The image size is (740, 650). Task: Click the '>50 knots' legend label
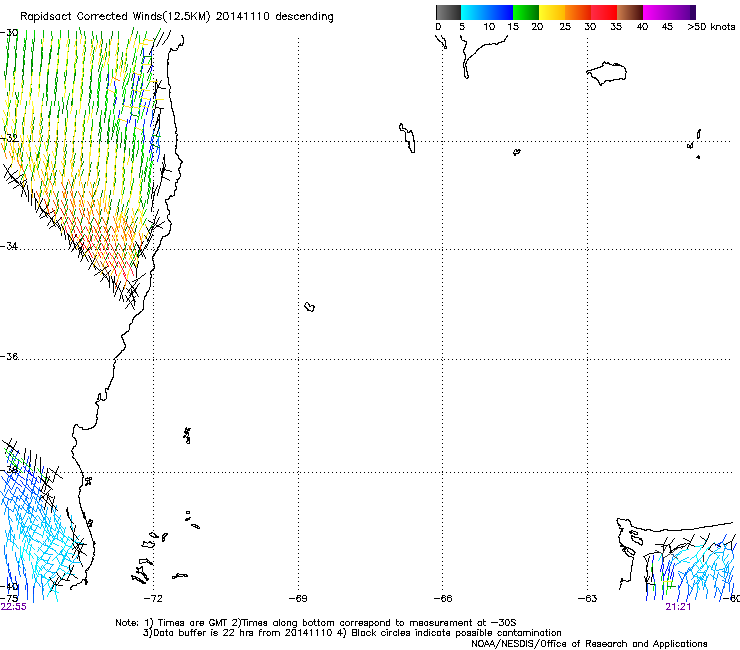pyautogui.click(x=711, y=27)
